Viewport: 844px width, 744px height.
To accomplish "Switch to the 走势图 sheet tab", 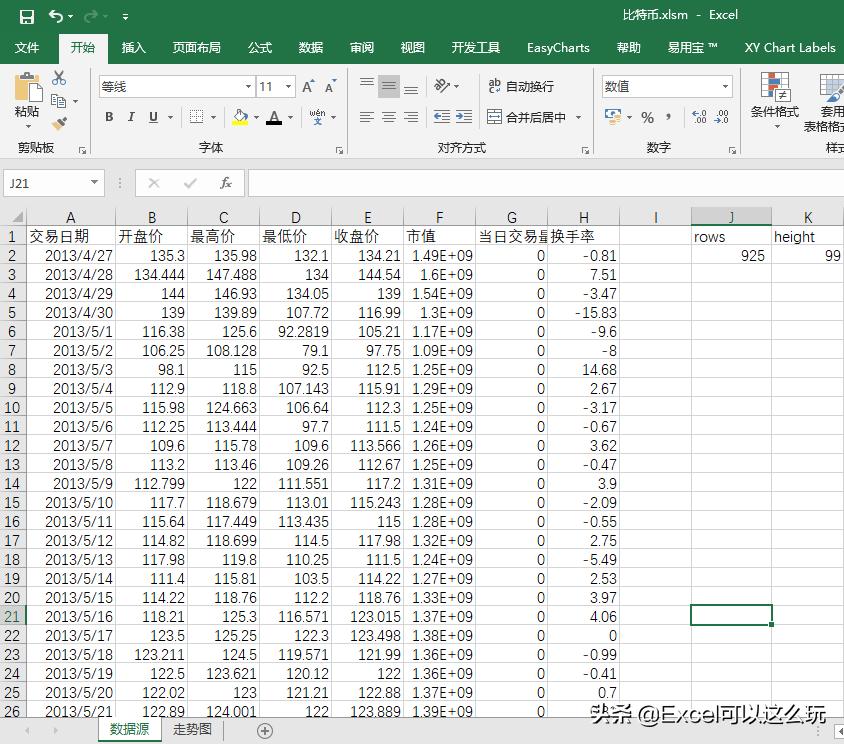I will pyautogui.click(x=192, y=730).
